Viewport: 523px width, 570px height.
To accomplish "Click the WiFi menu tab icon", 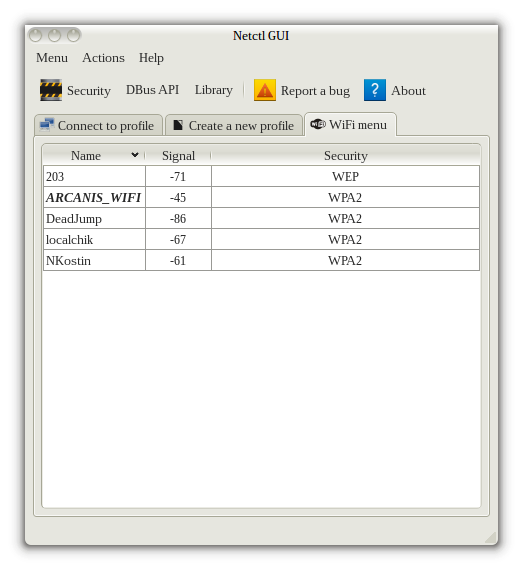I will (318, 124).
